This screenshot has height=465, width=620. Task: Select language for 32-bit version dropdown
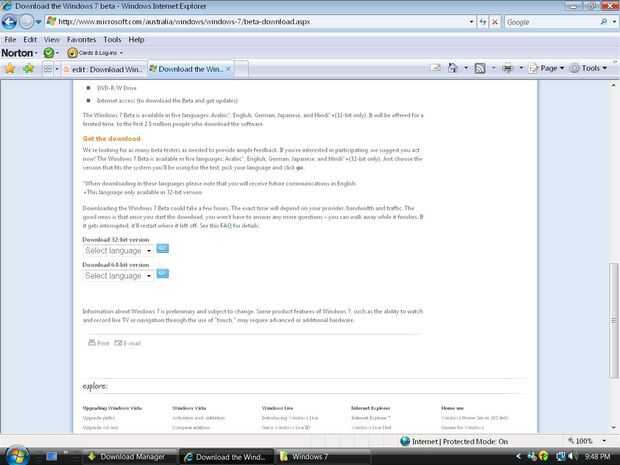(x=118, y=251)
